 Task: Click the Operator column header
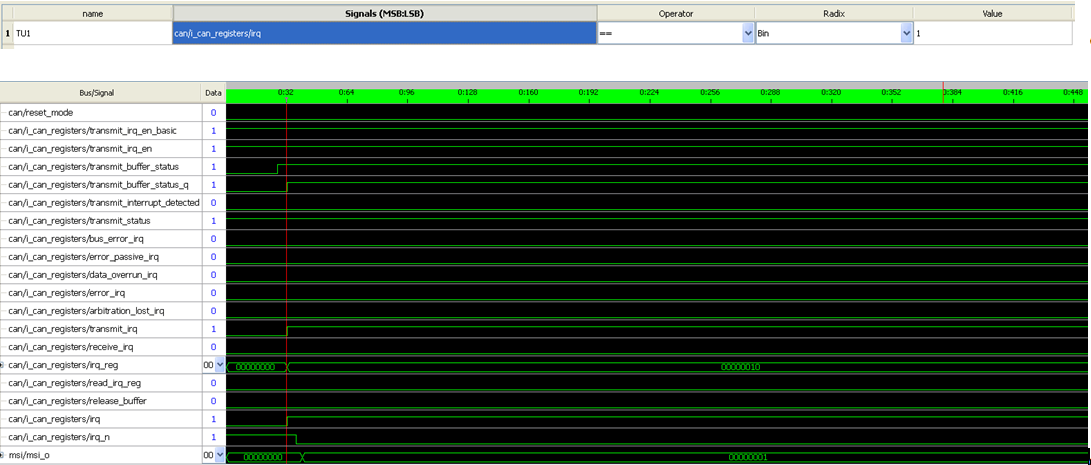pos(676,13)
